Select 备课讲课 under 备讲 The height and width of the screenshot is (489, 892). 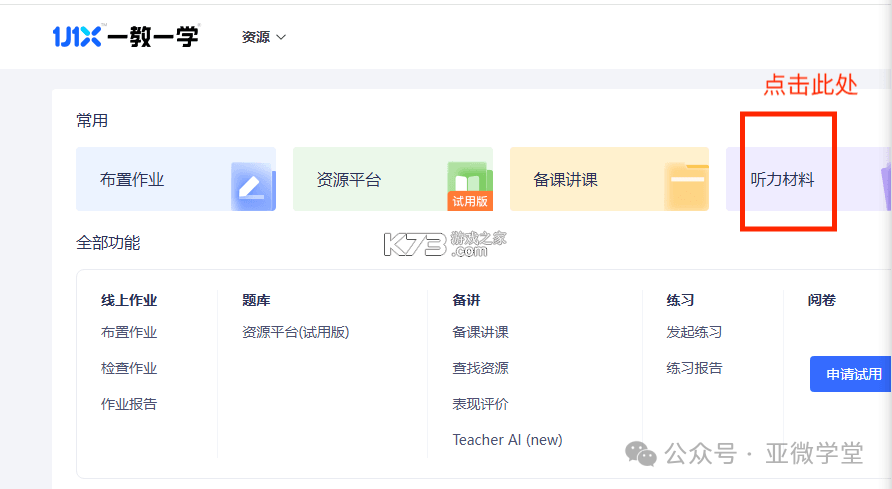pos(480,332)
